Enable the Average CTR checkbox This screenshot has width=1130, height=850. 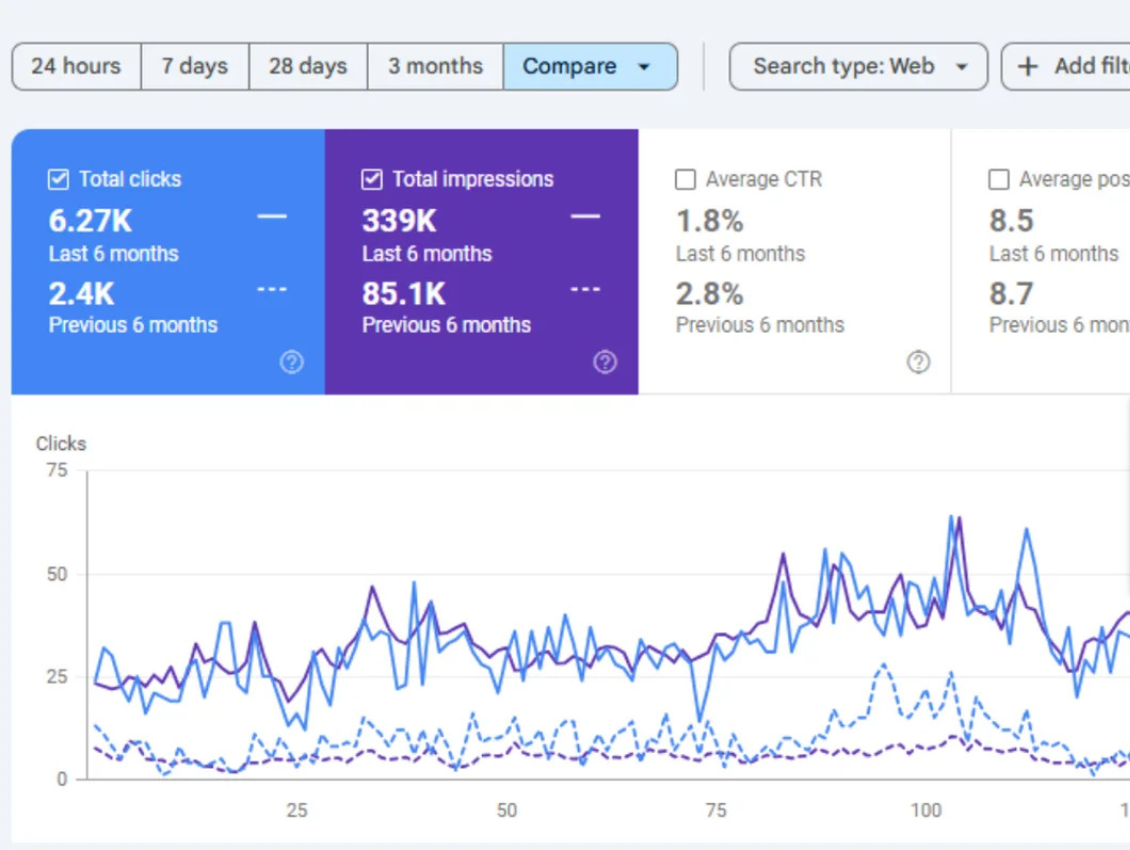685,179
